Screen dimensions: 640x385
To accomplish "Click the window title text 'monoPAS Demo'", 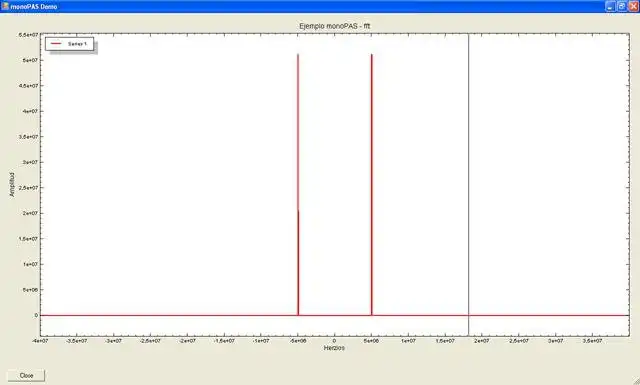I will 34,7.
